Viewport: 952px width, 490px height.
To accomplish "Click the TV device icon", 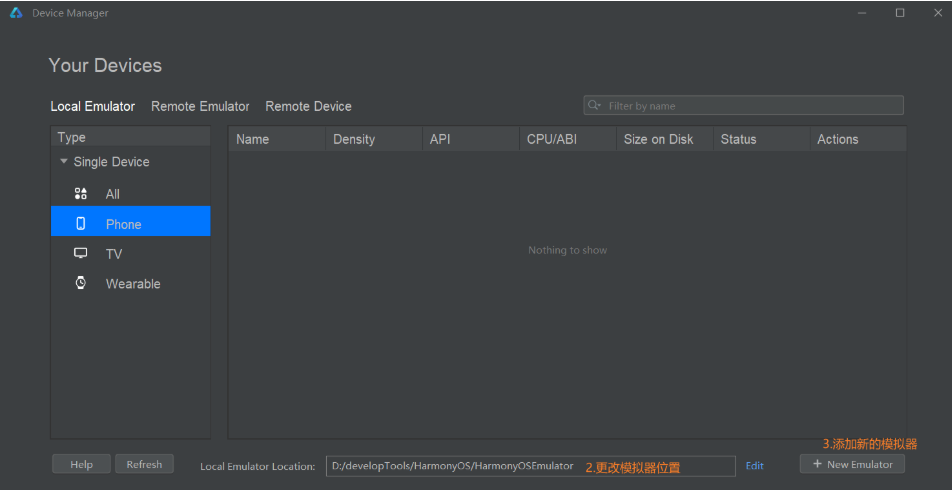I will coord(81,254).
